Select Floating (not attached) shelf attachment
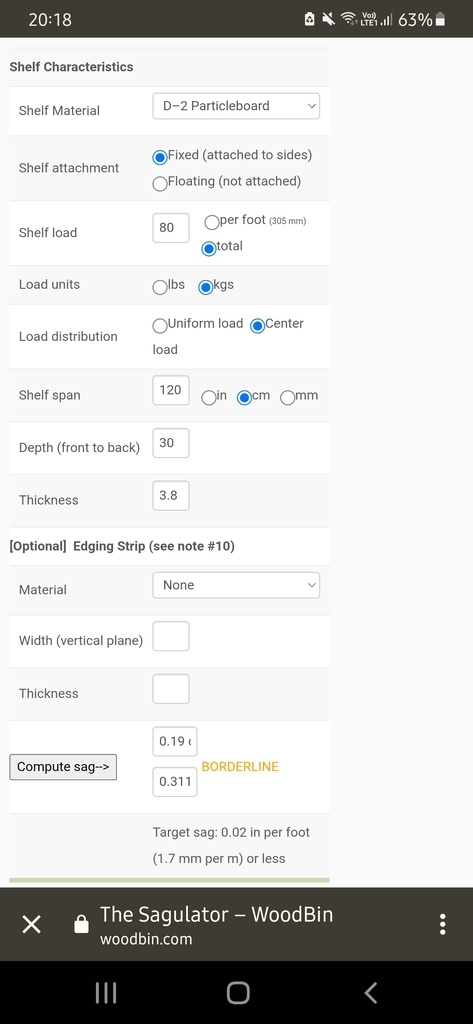Screen dimensions: 473x1024 pos(159,184)
